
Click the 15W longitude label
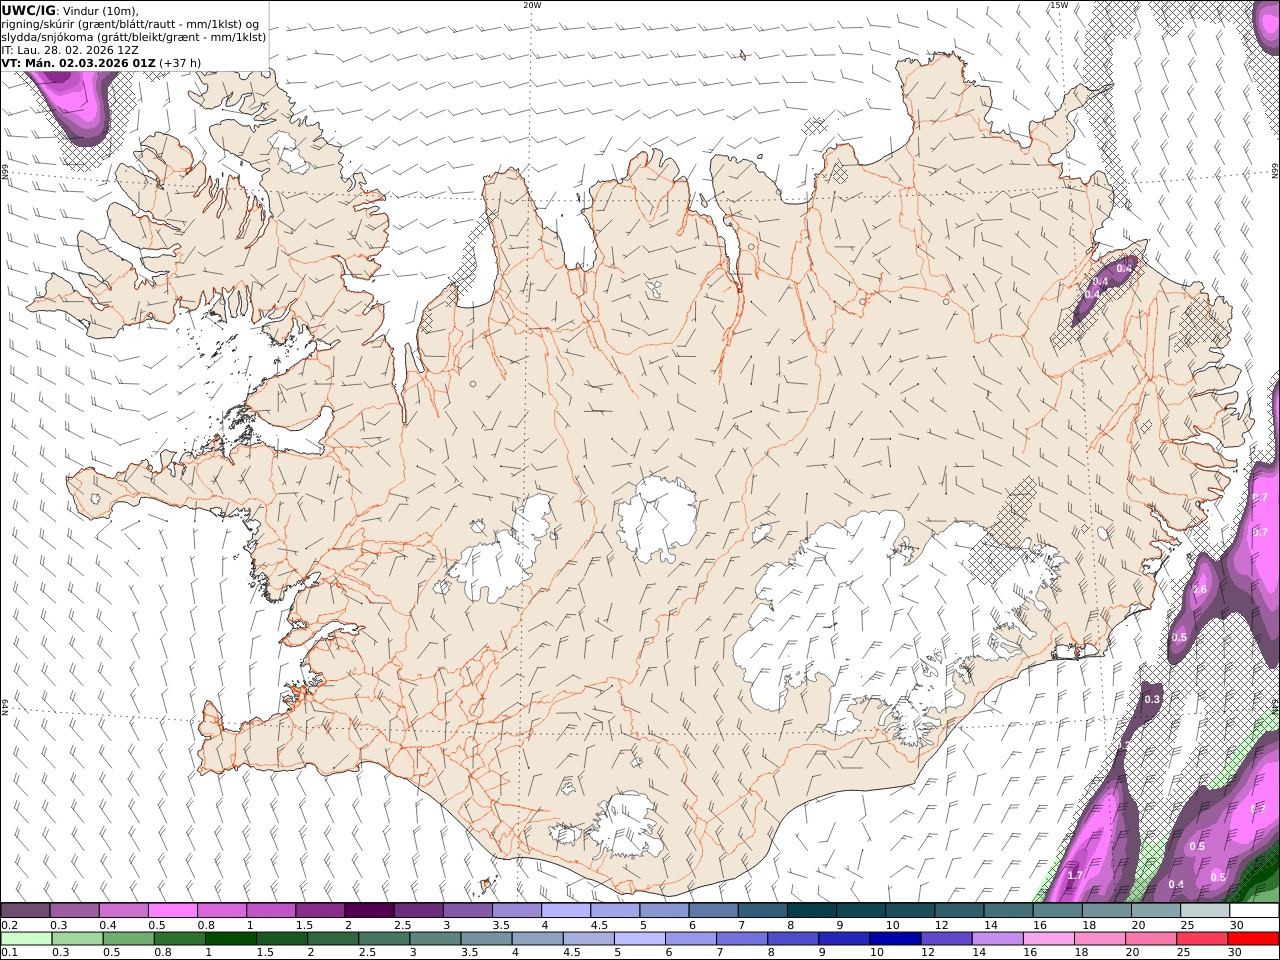[1059, 5]
